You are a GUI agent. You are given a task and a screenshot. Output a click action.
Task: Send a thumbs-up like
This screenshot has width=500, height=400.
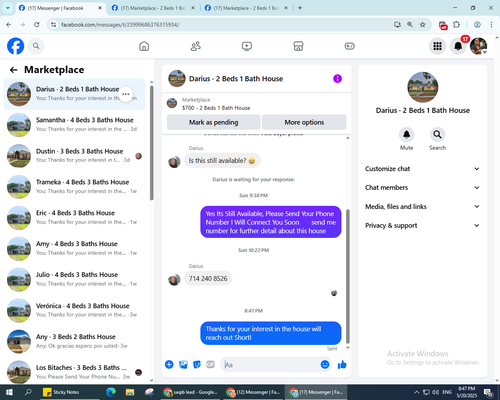click(342, 365)
